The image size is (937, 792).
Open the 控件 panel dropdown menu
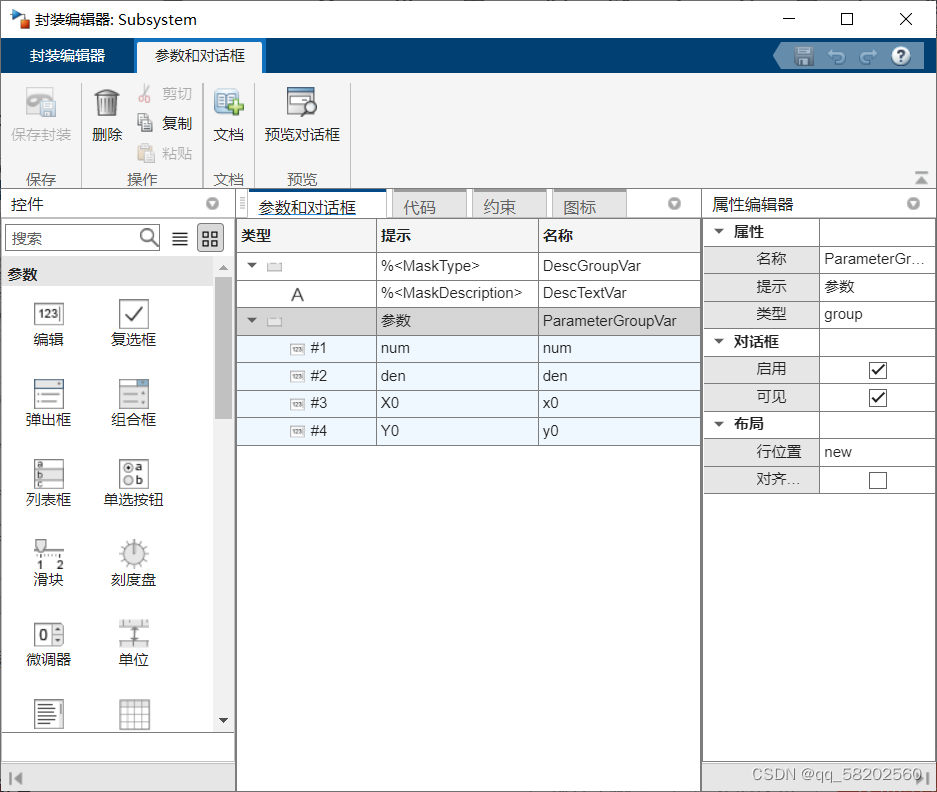(212, 204)
